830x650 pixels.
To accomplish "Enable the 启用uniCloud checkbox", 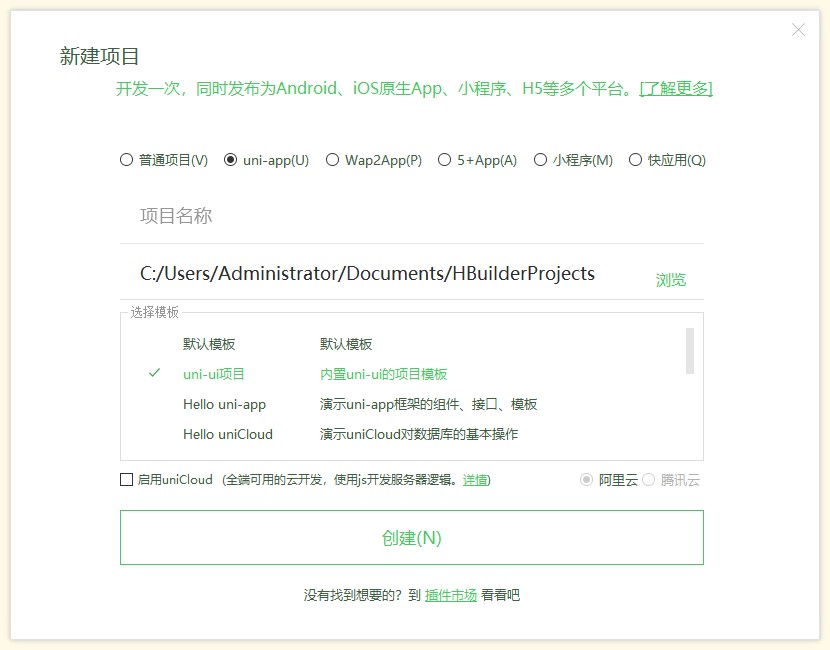I will [x=127, y=480].
